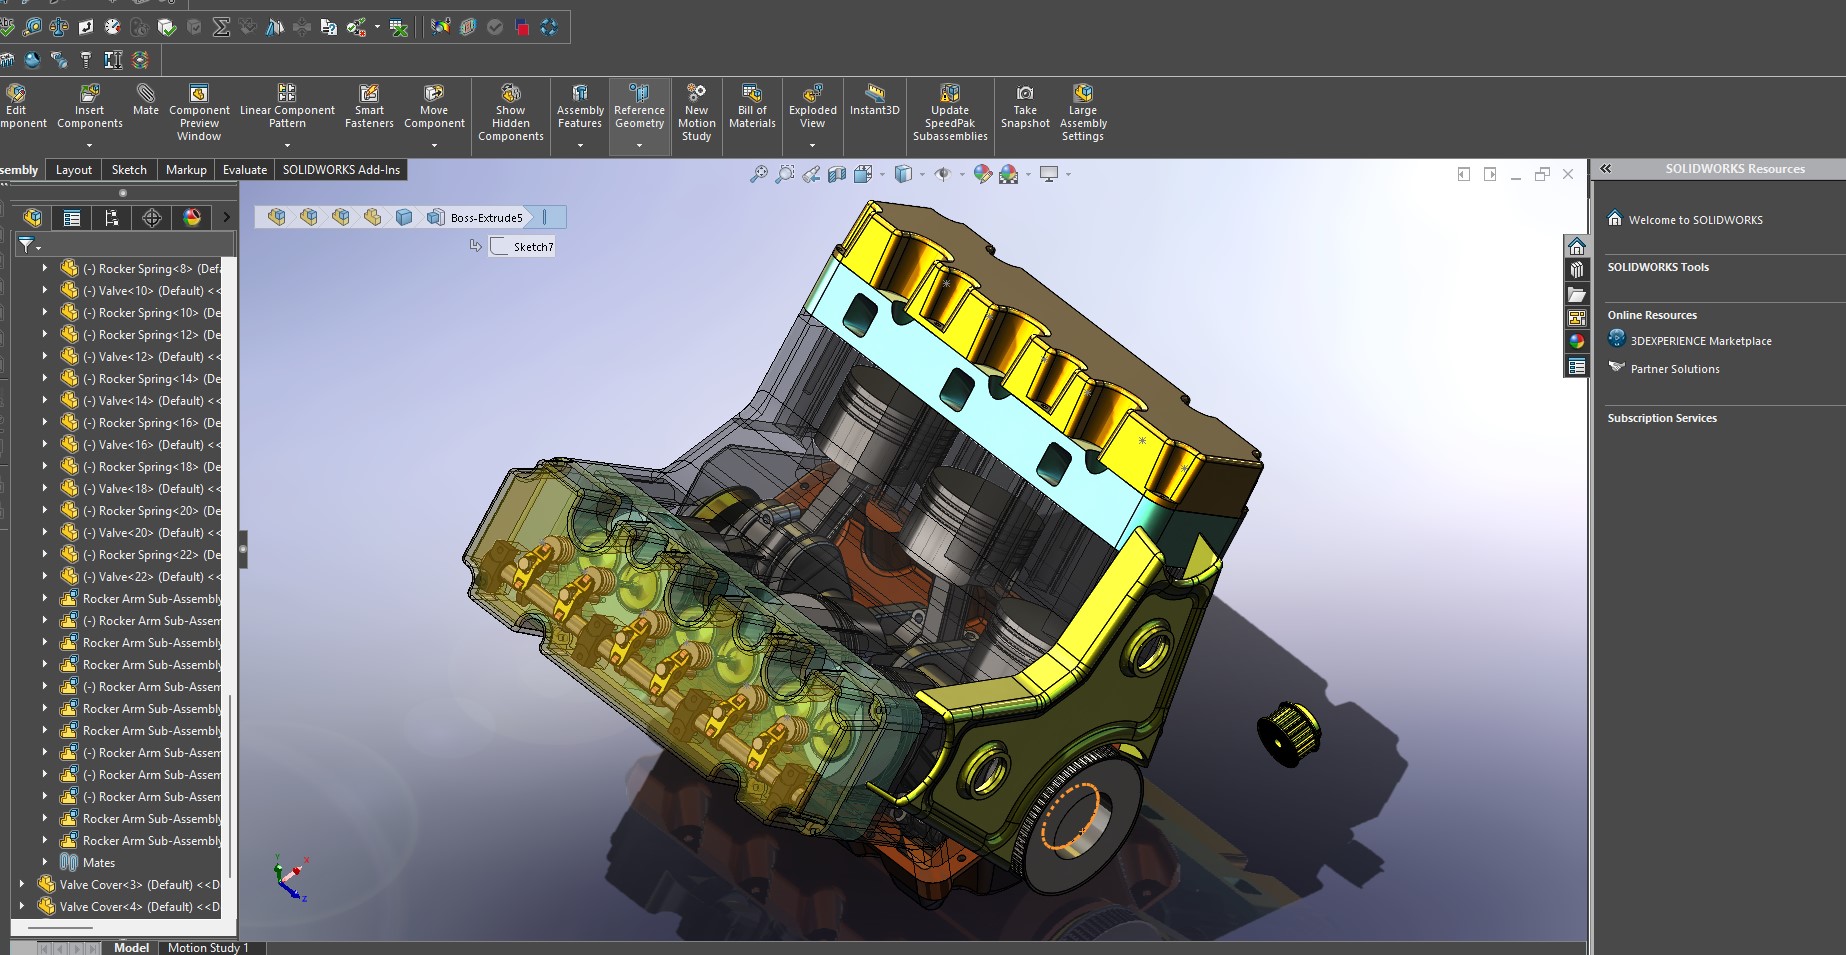The width and height of the screenshot is (1846, 955).
Task: Activate Smart Fasteners
Action: tap(369, 105)
